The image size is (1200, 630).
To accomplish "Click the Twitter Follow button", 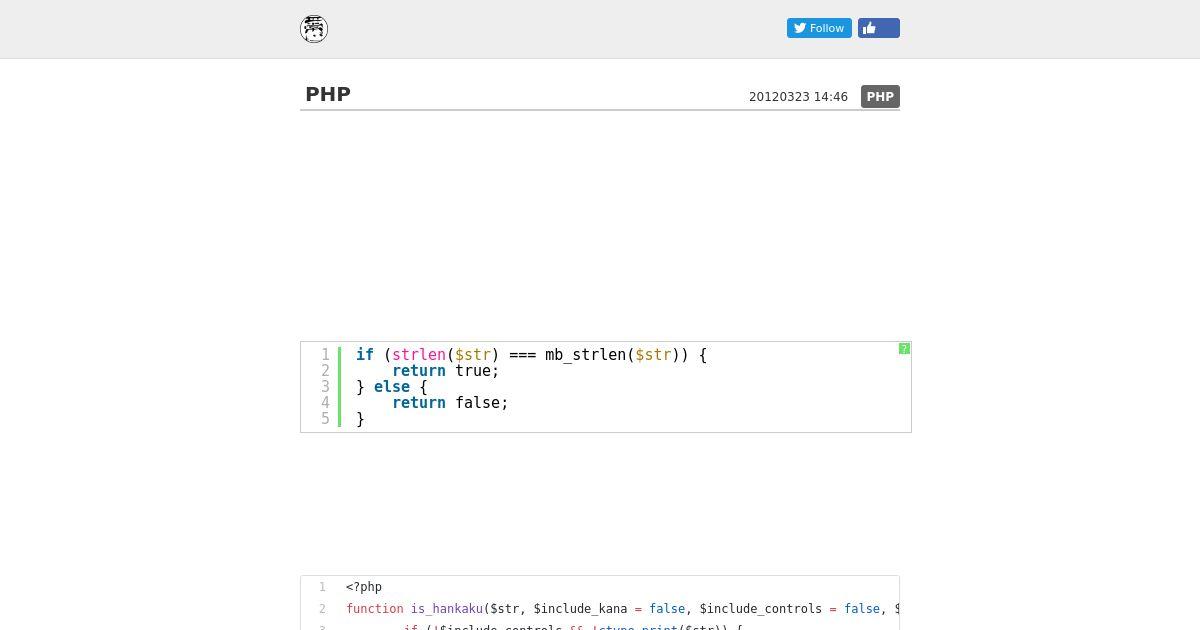I will point(819,28).
